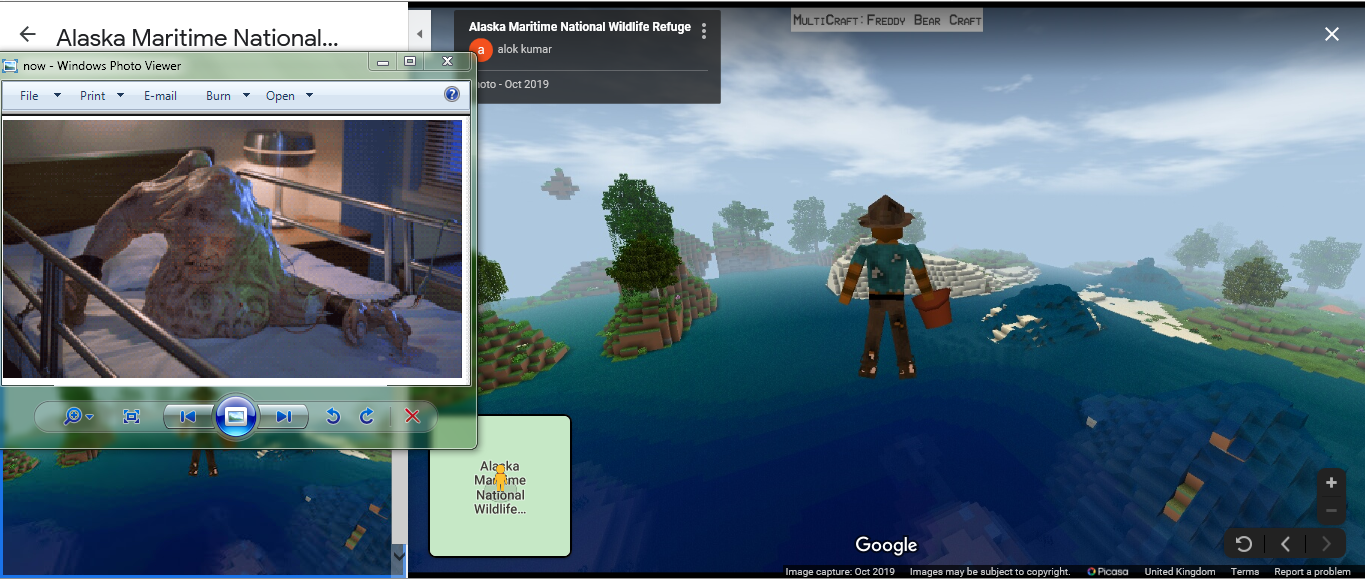Image resolution: width=1365 pixels, height=579 pixels.
Task: Expand the File menu dropdown arrow
Action: (57, 96)
